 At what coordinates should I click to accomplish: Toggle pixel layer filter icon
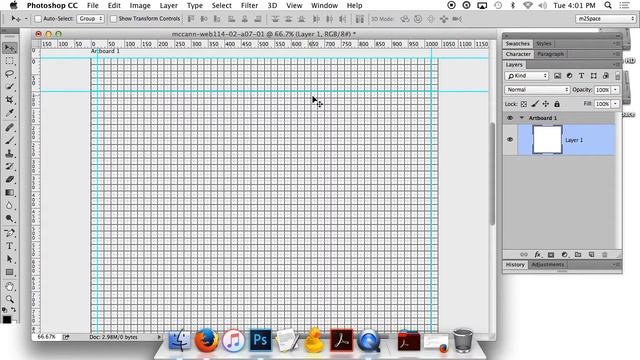click(x=557, y=76)
